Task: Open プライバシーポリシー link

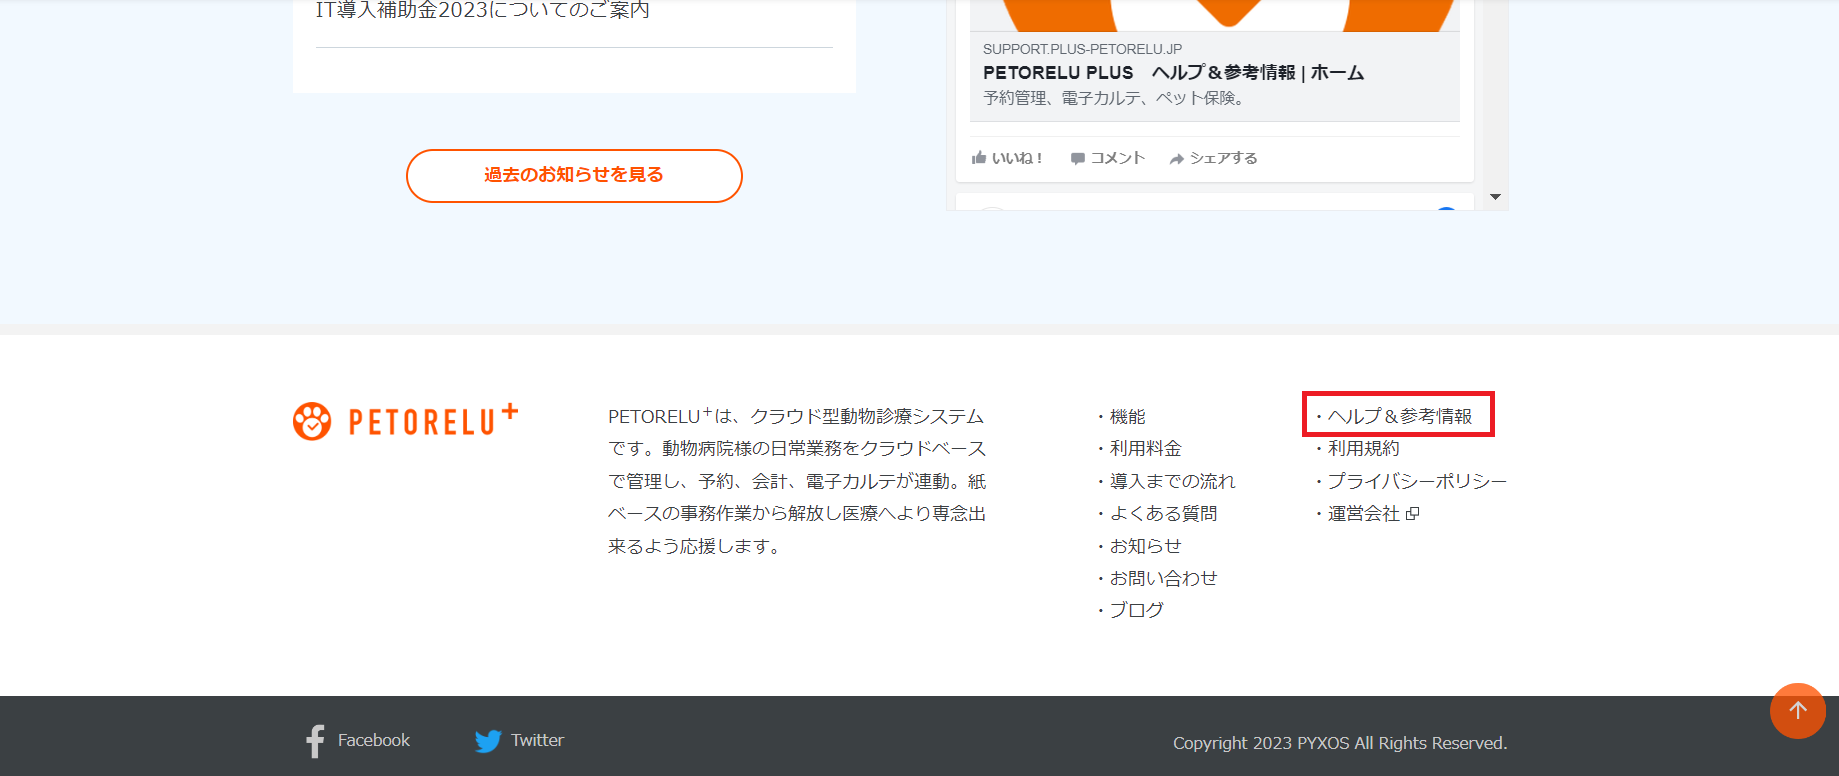Action: coord(1417,482)
